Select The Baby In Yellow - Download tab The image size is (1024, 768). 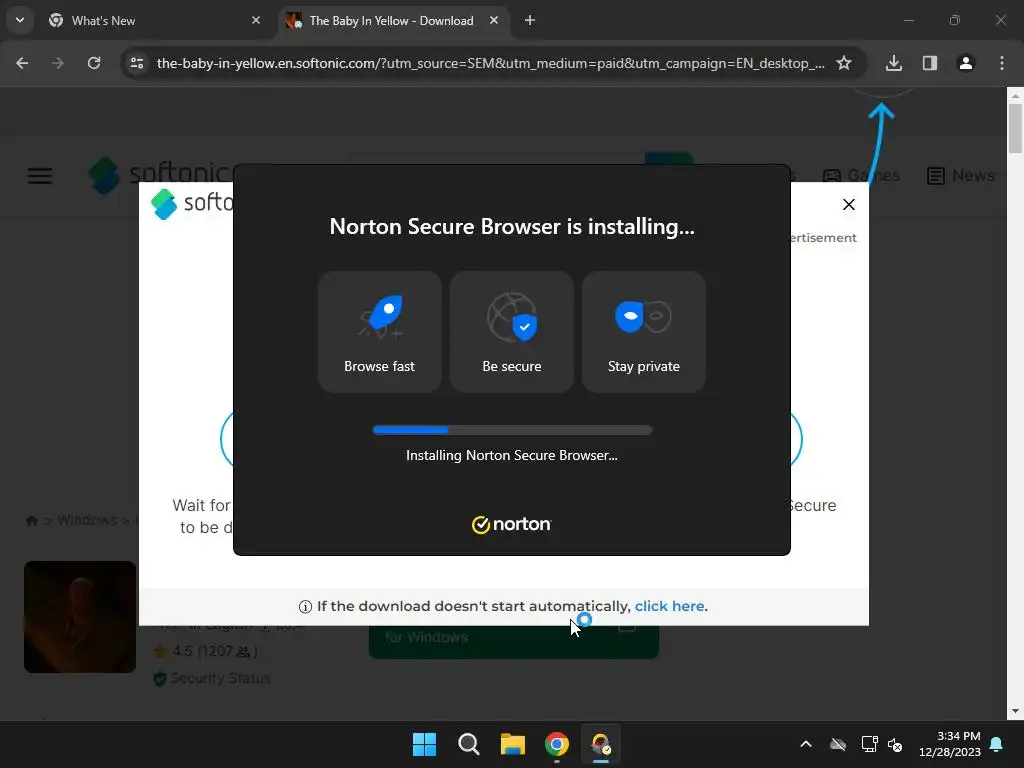pyautogui.click(x=391, y=21)
